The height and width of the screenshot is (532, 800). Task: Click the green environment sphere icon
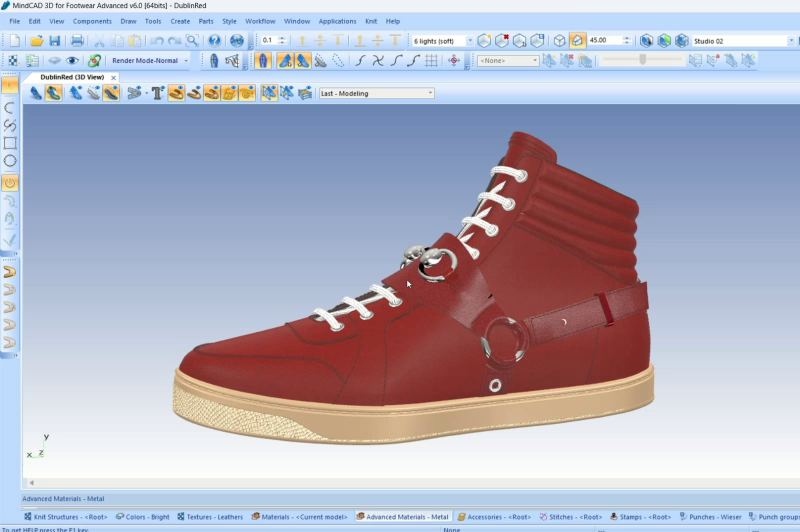pos(664,40)
